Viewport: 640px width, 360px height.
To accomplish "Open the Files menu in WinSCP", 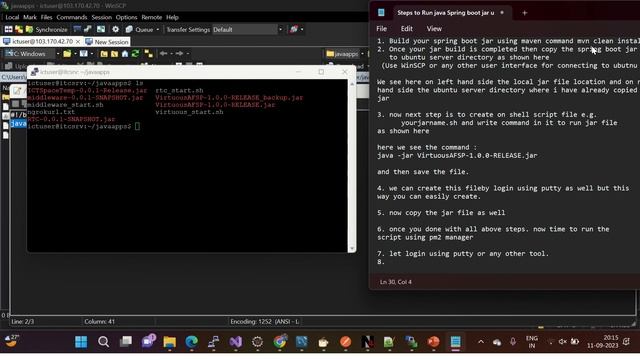I will [46, 17].
